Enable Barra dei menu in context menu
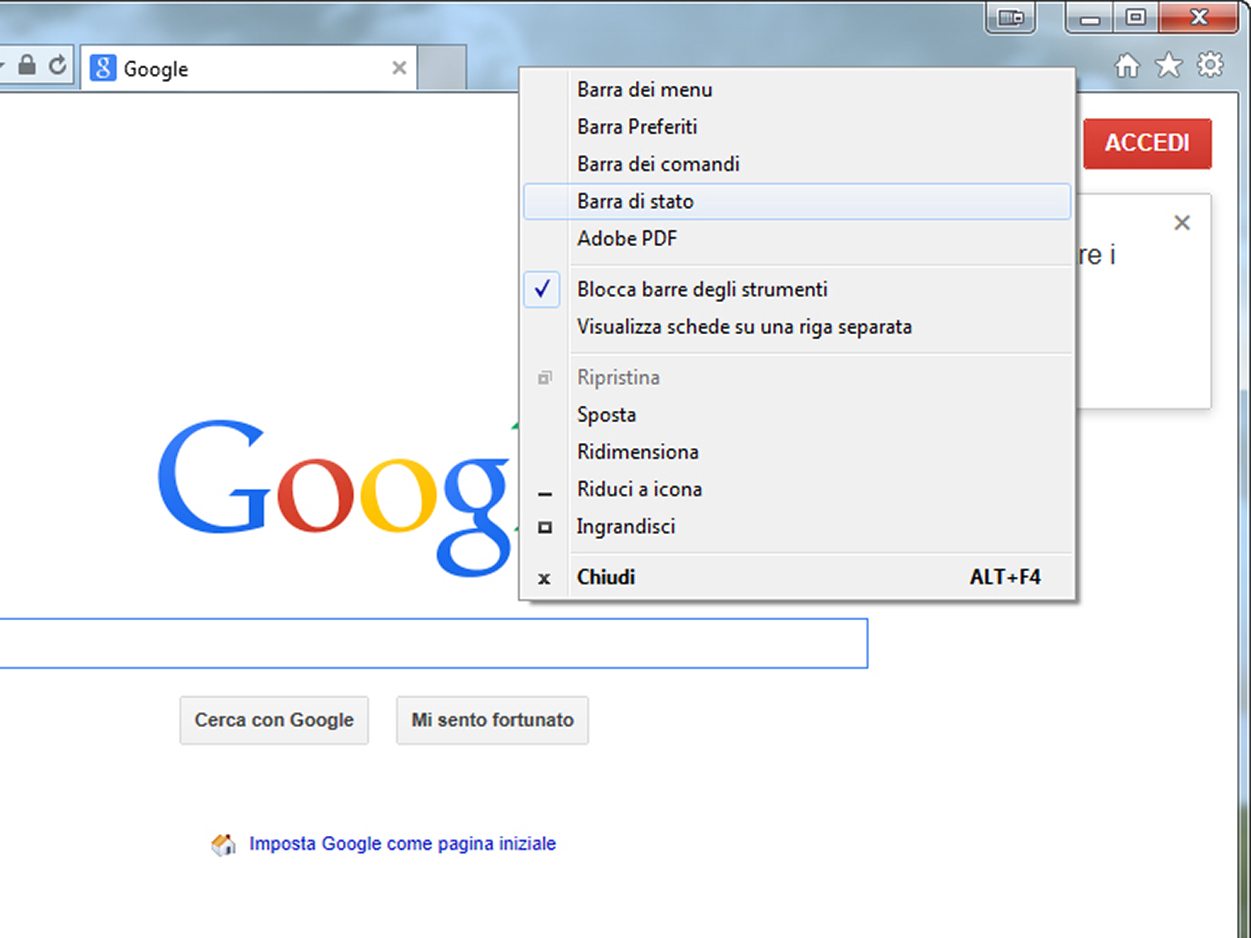This screenshot has width=1251, height=938. click(644, 90)
